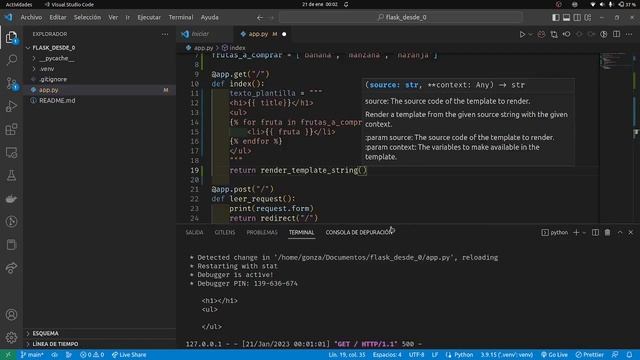Create a new terminal with plus
The width and height of the screenshot is (640, 360).
(576, 232)
